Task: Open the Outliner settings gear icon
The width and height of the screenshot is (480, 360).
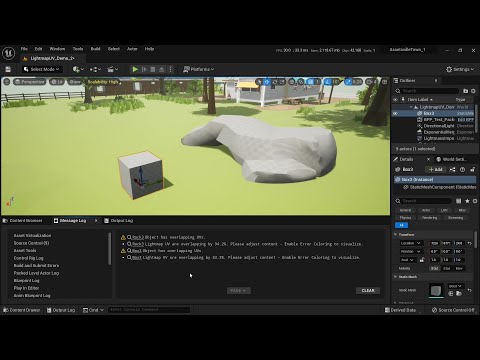Action: [473, 91]
